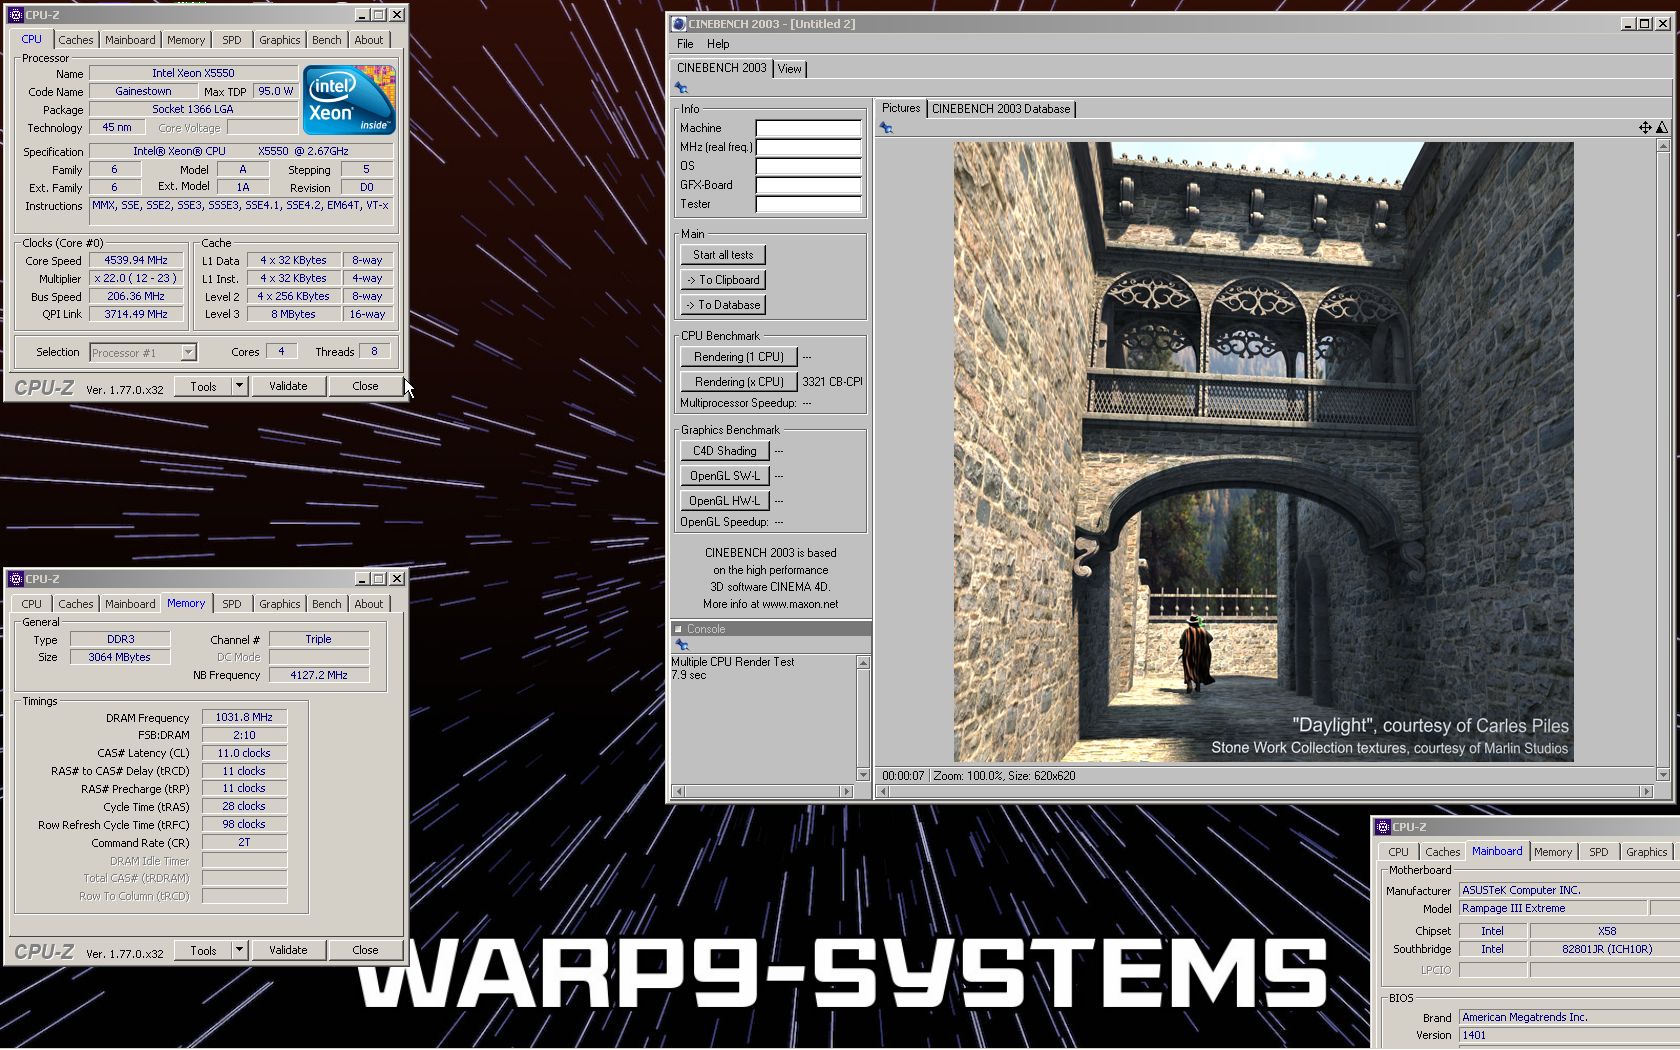
Task: Open the Processor #1 selection combo box
Action: click(143, 352)
